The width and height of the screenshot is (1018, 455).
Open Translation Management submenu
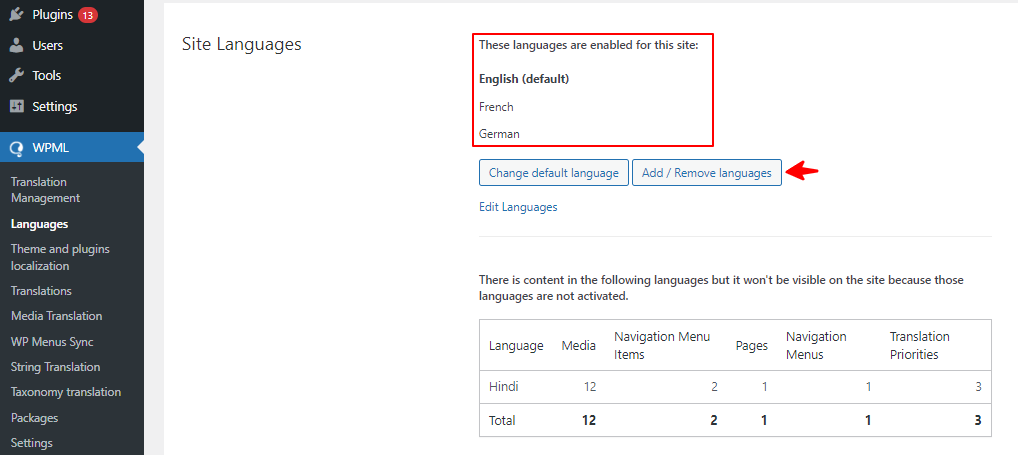tap(45, 190)
